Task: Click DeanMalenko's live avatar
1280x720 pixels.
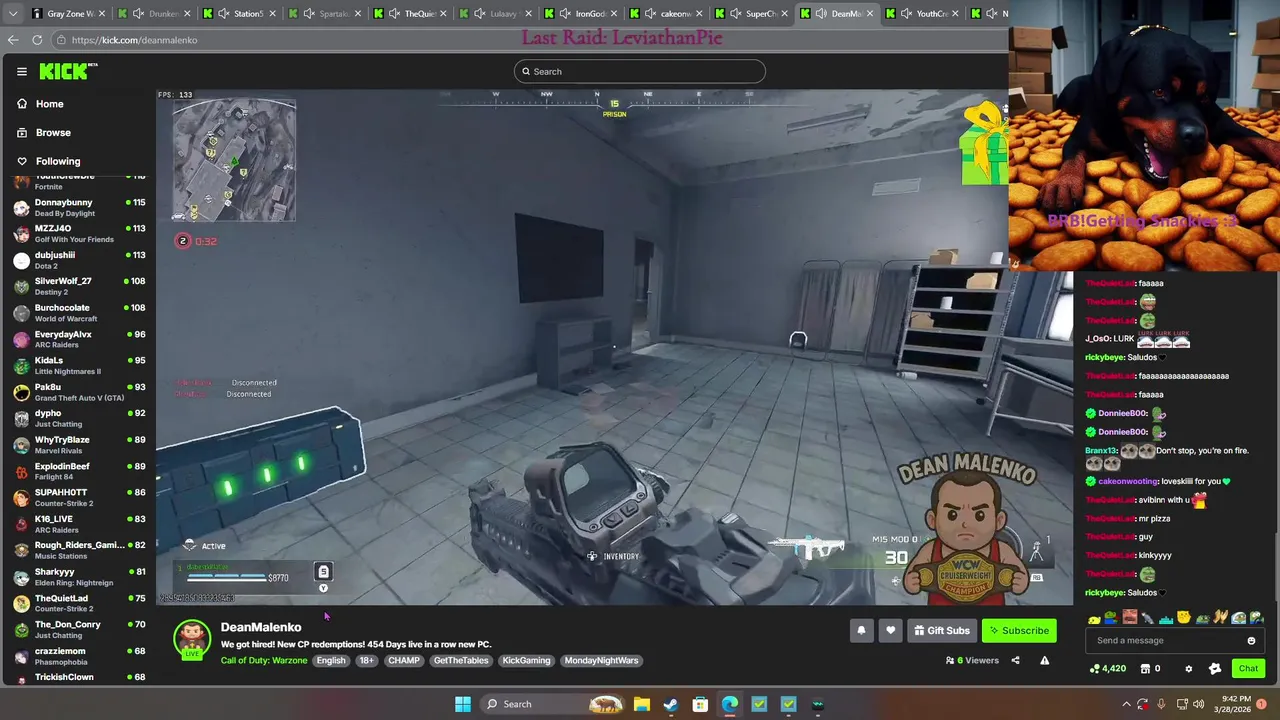Action: click(192, 640)
